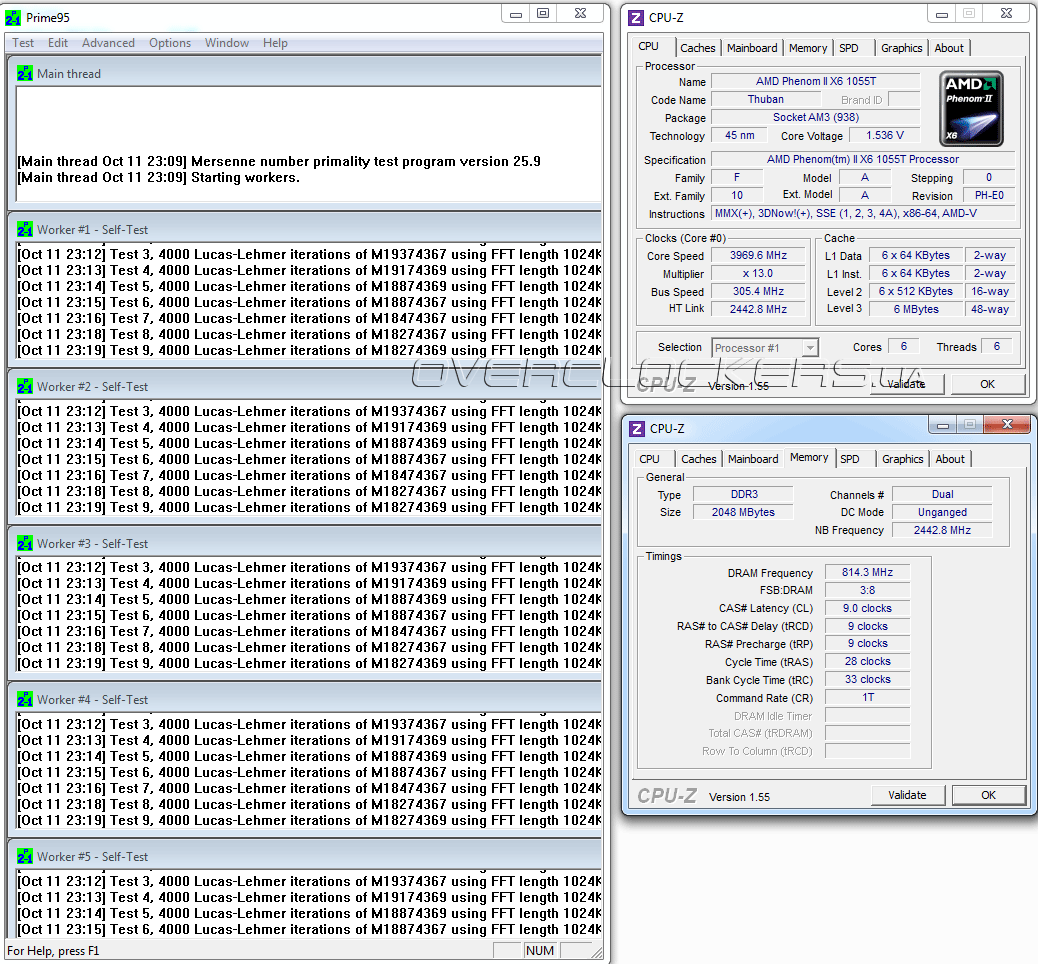Open the Processor #1 selection dropdown
The height and width of the screenshot is (964, 1038).
point(765,348)
